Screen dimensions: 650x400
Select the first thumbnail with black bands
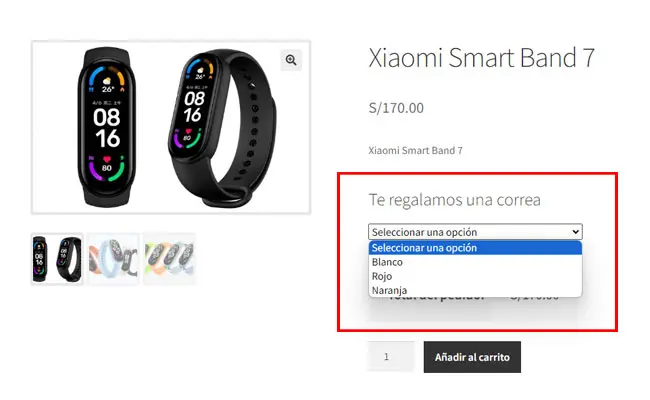click(57, 259)
